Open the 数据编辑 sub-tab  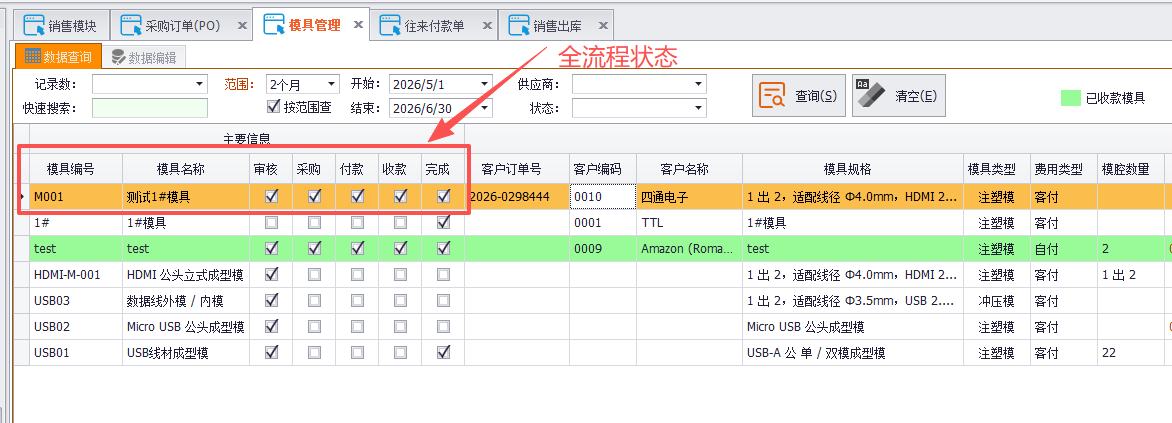pyautogui.click(x=144, y=58)
